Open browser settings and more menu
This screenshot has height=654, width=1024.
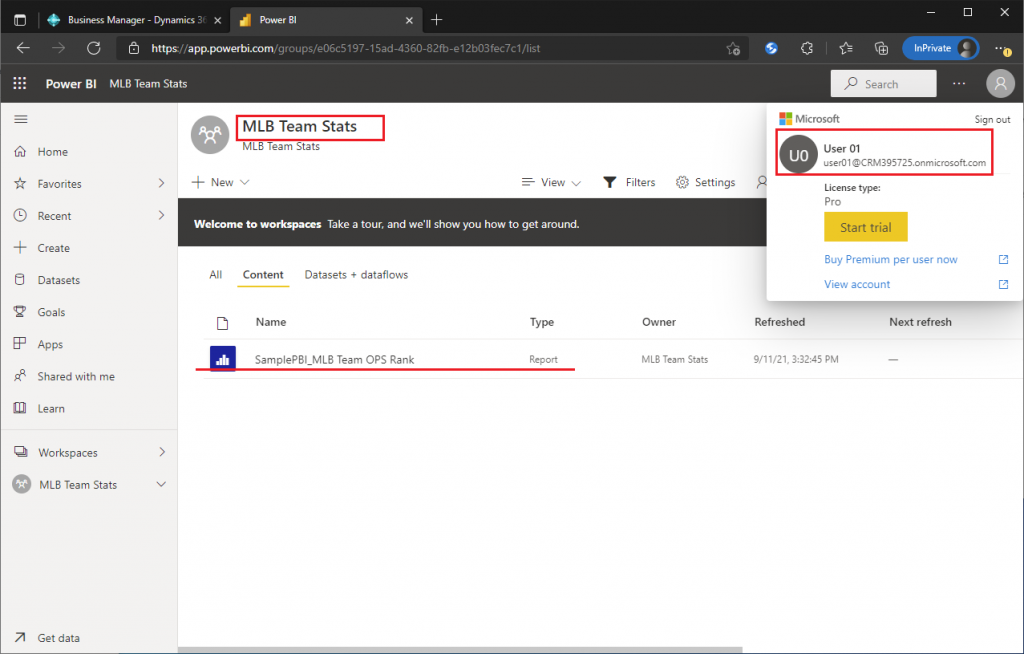[x=1002, y=48]
